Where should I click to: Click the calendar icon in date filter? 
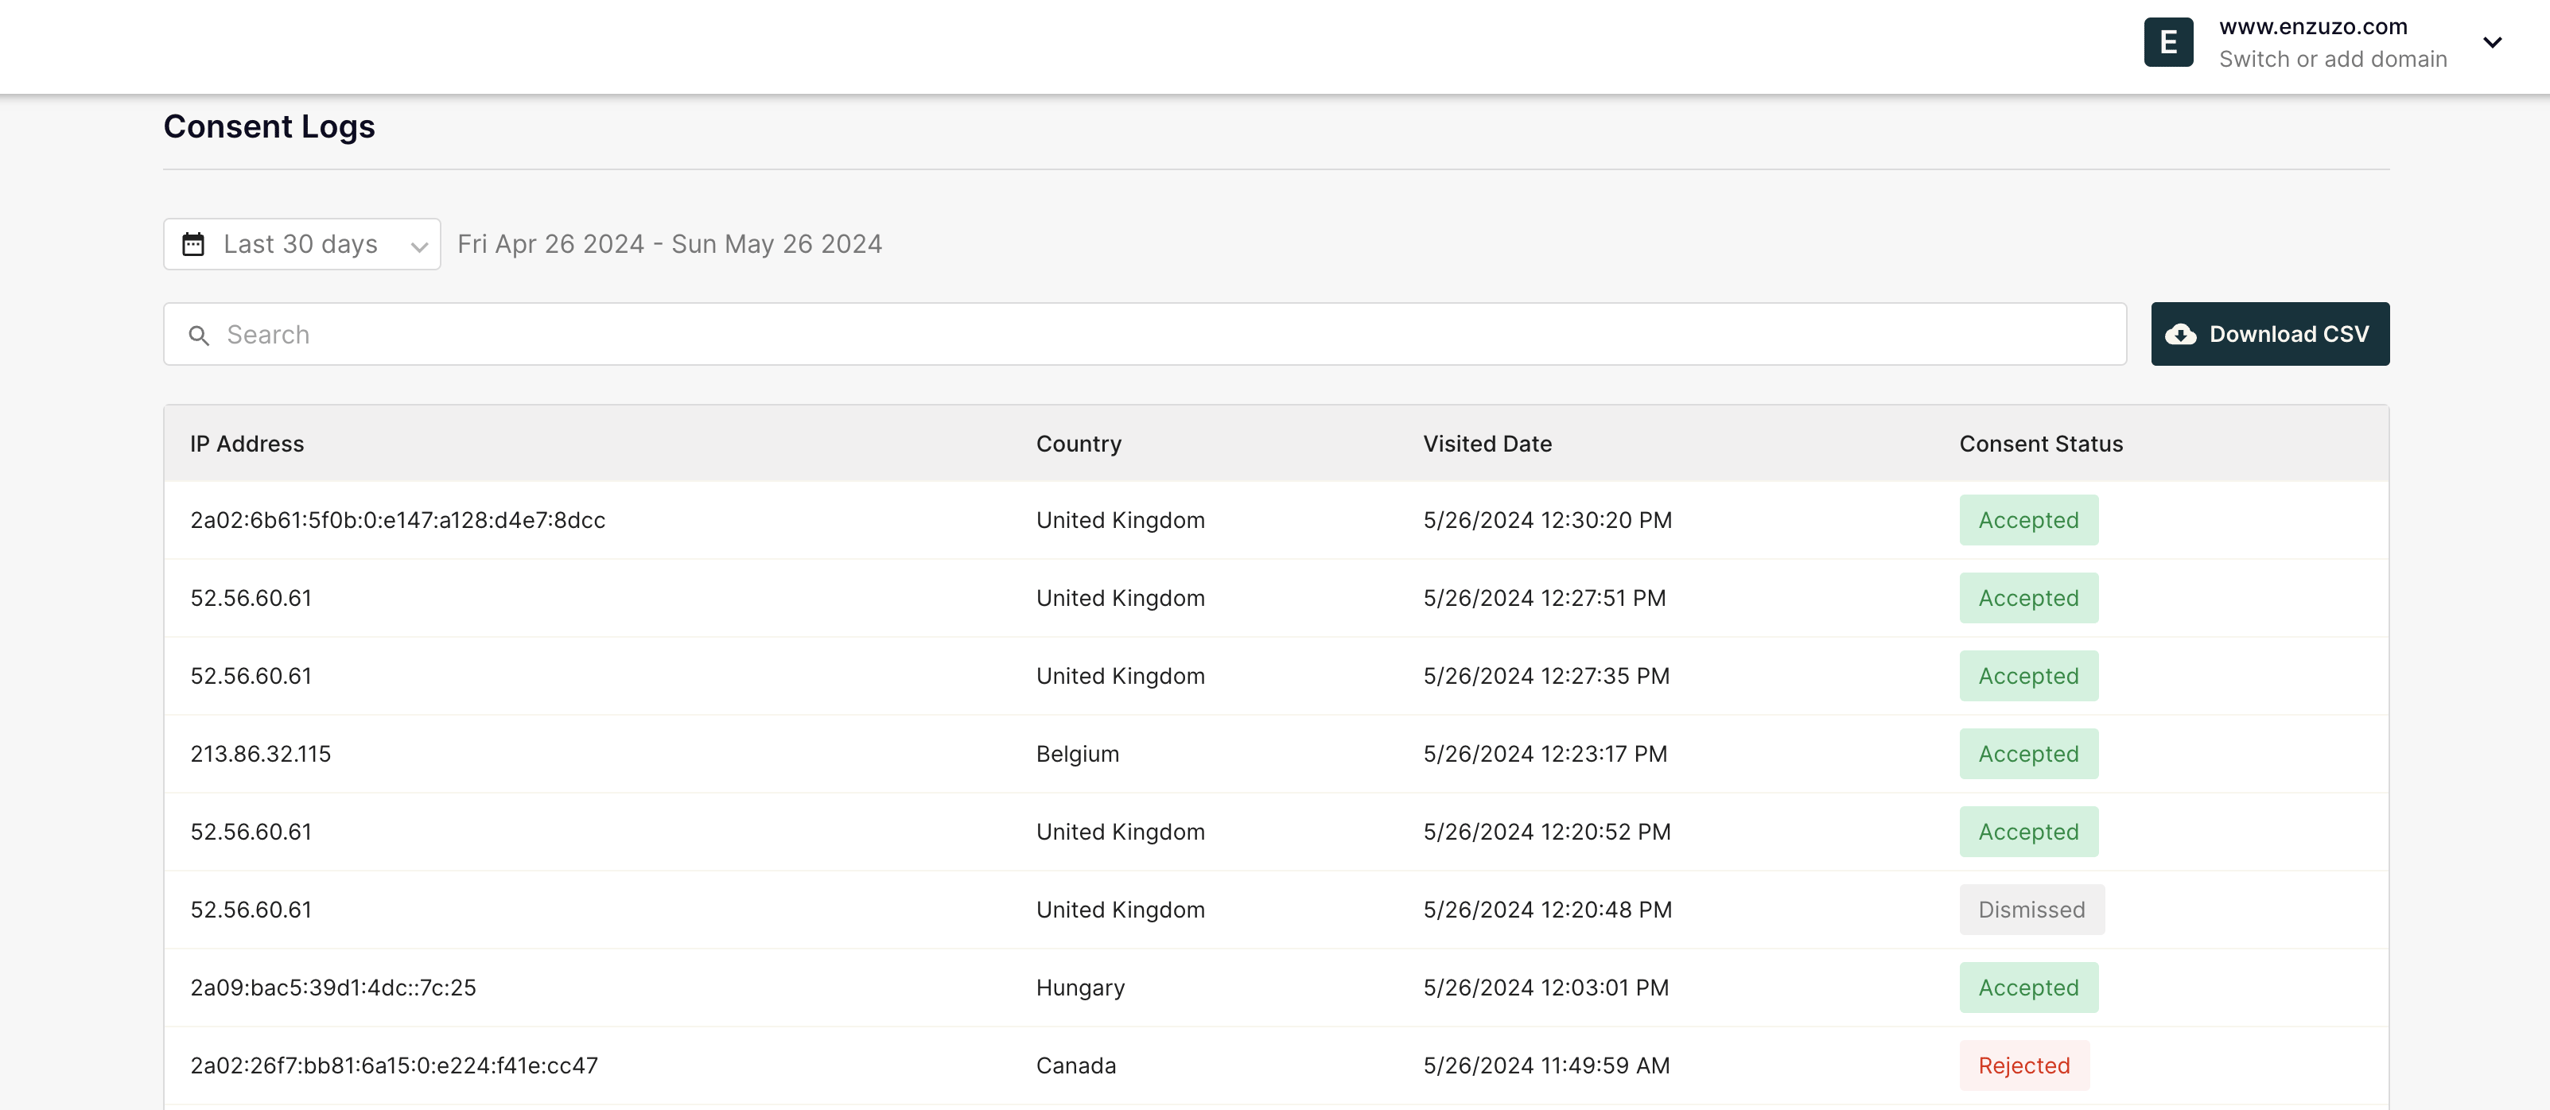[x=193, y=244]
